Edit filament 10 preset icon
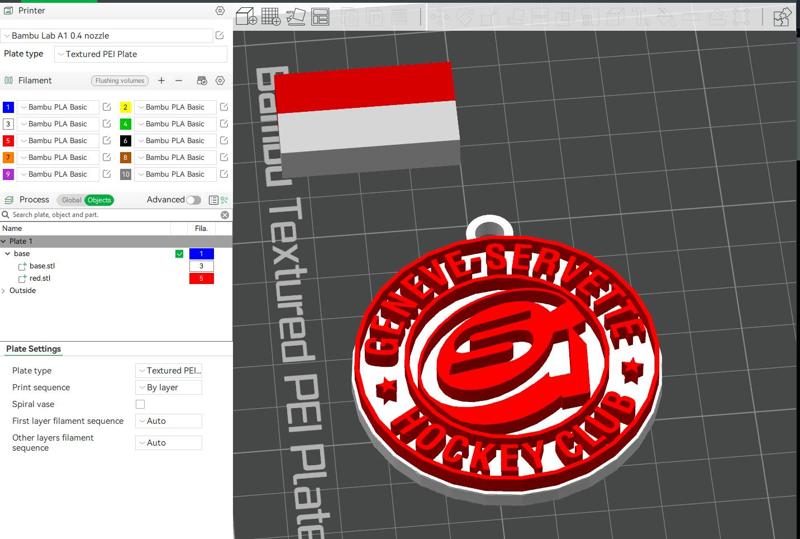 pos(223,174)
